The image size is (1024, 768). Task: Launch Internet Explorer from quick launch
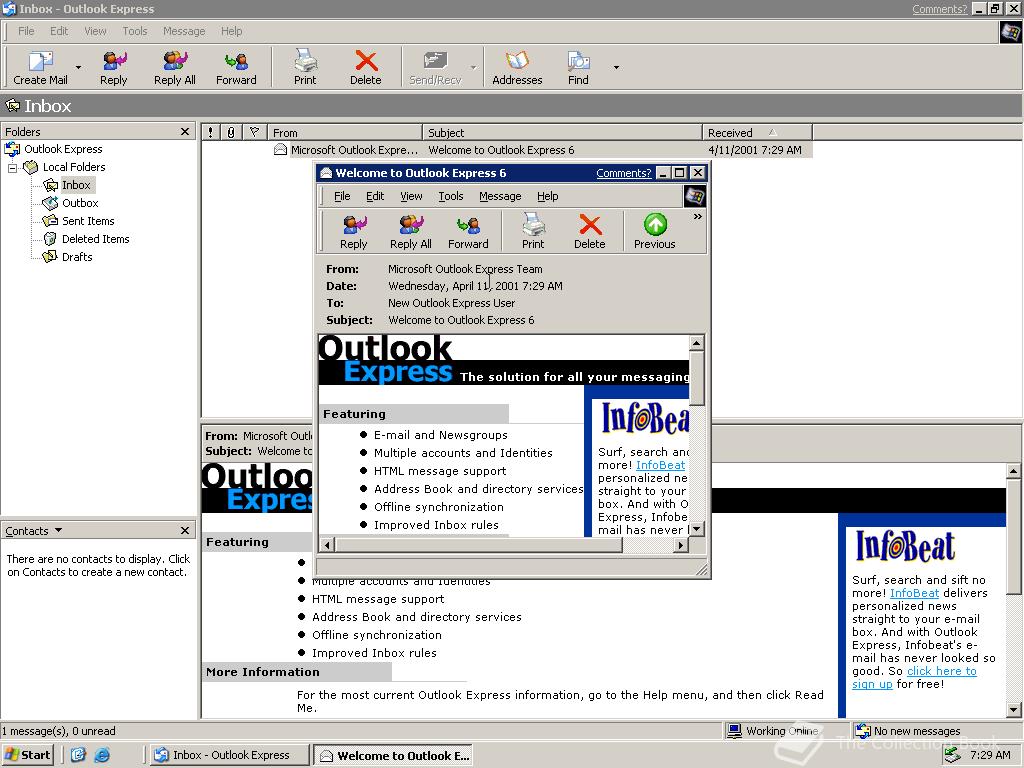tap(102, 755)
